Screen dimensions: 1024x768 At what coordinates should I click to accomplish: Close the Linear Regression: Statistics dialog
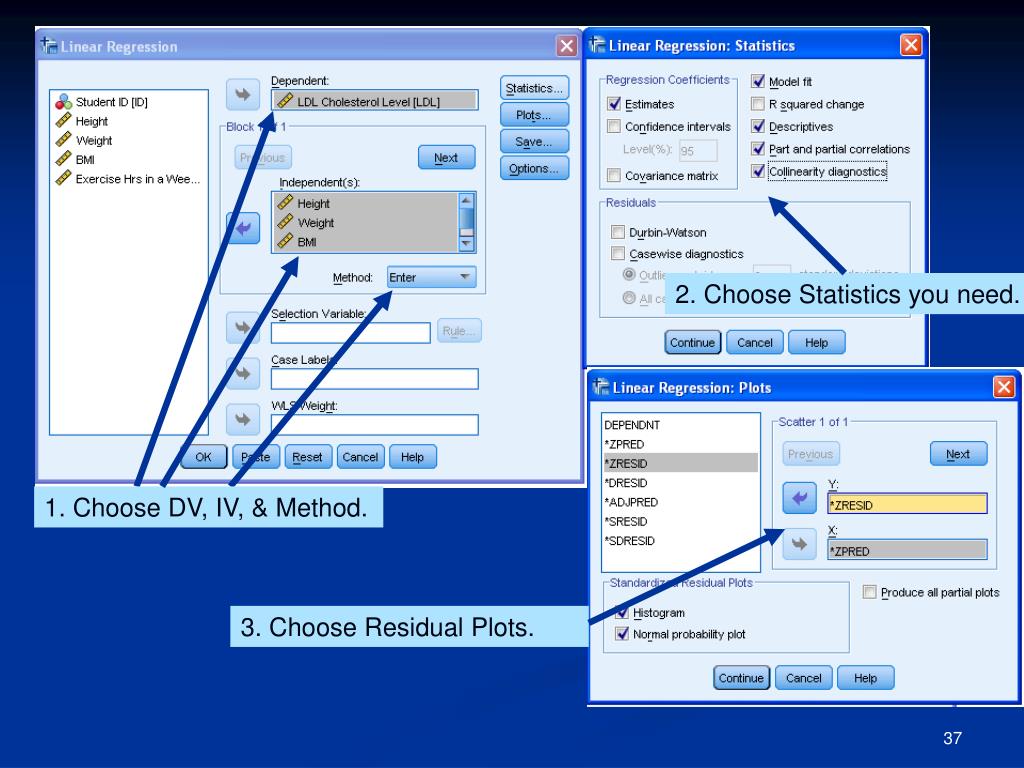(910, 45)
